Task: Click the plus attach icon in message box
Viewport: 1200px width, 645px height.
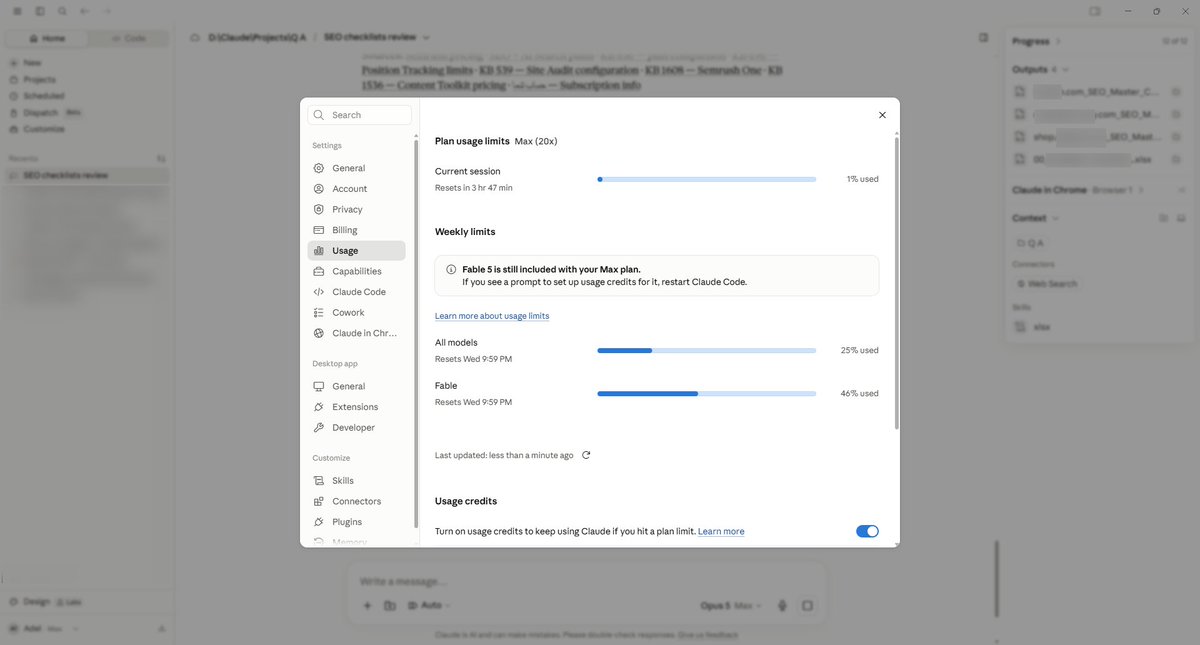Action: pos(367,605)
